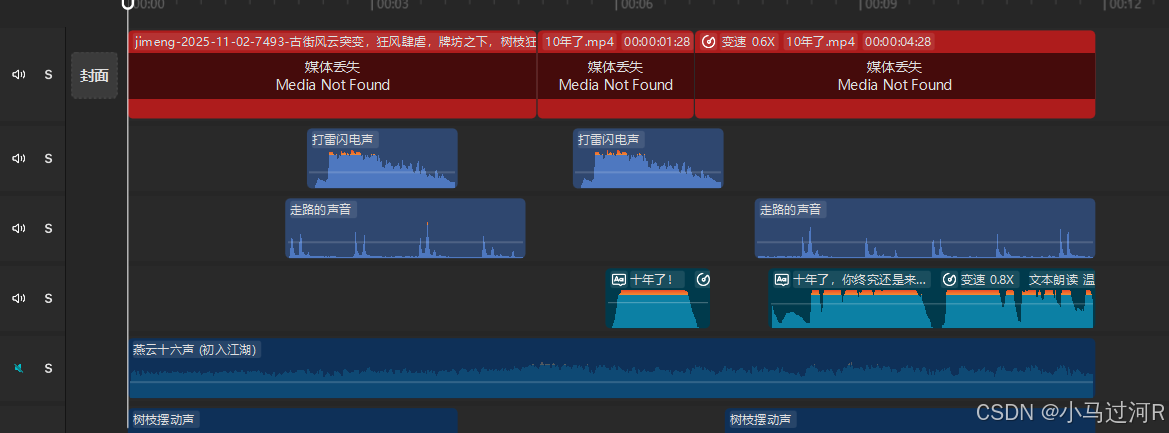Image resolution: width=1169 pixels, height=433 pixels.
Task: Select the 燕云十六声 (初入江湖) music clip
Action: [x=611, y=368]
